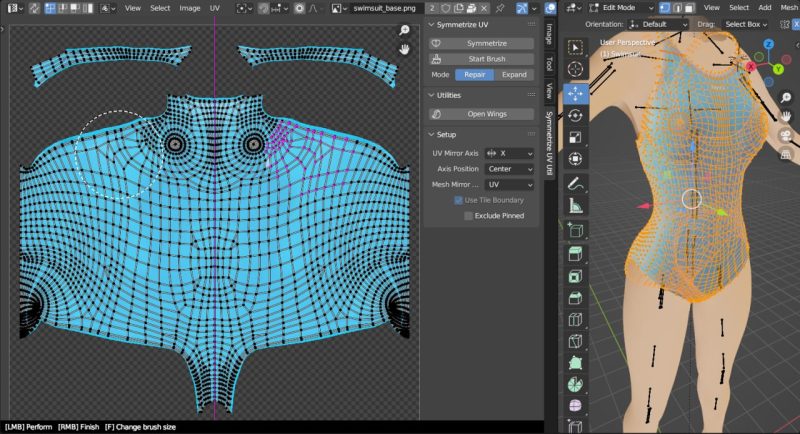Viewport: 800px width, 434px height.
Task: Click the Open Wings button
Action: (486, 114)
